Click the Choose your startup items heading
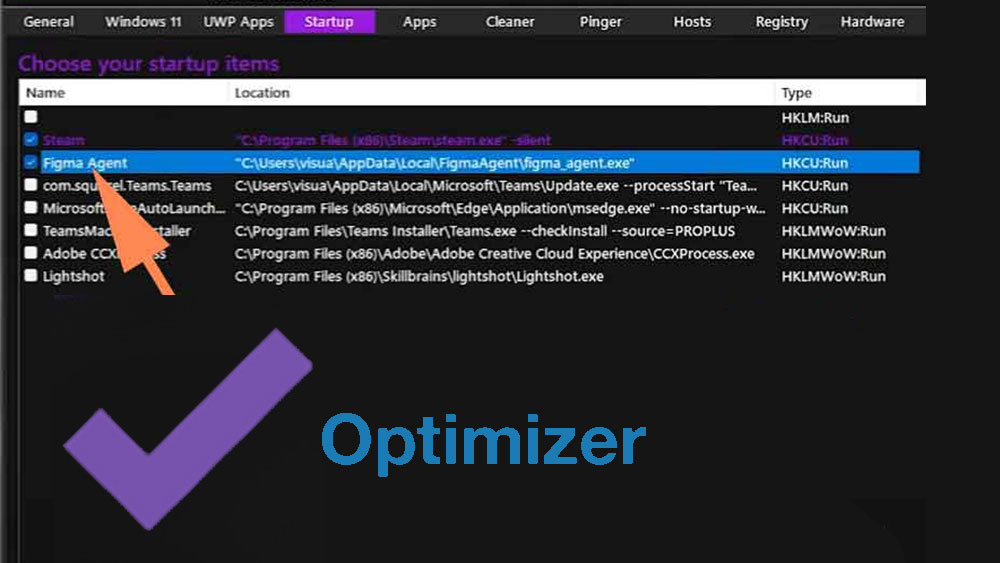Viewport: 1000px width, 563px height. pyautogui.click(x=149, y=64)
